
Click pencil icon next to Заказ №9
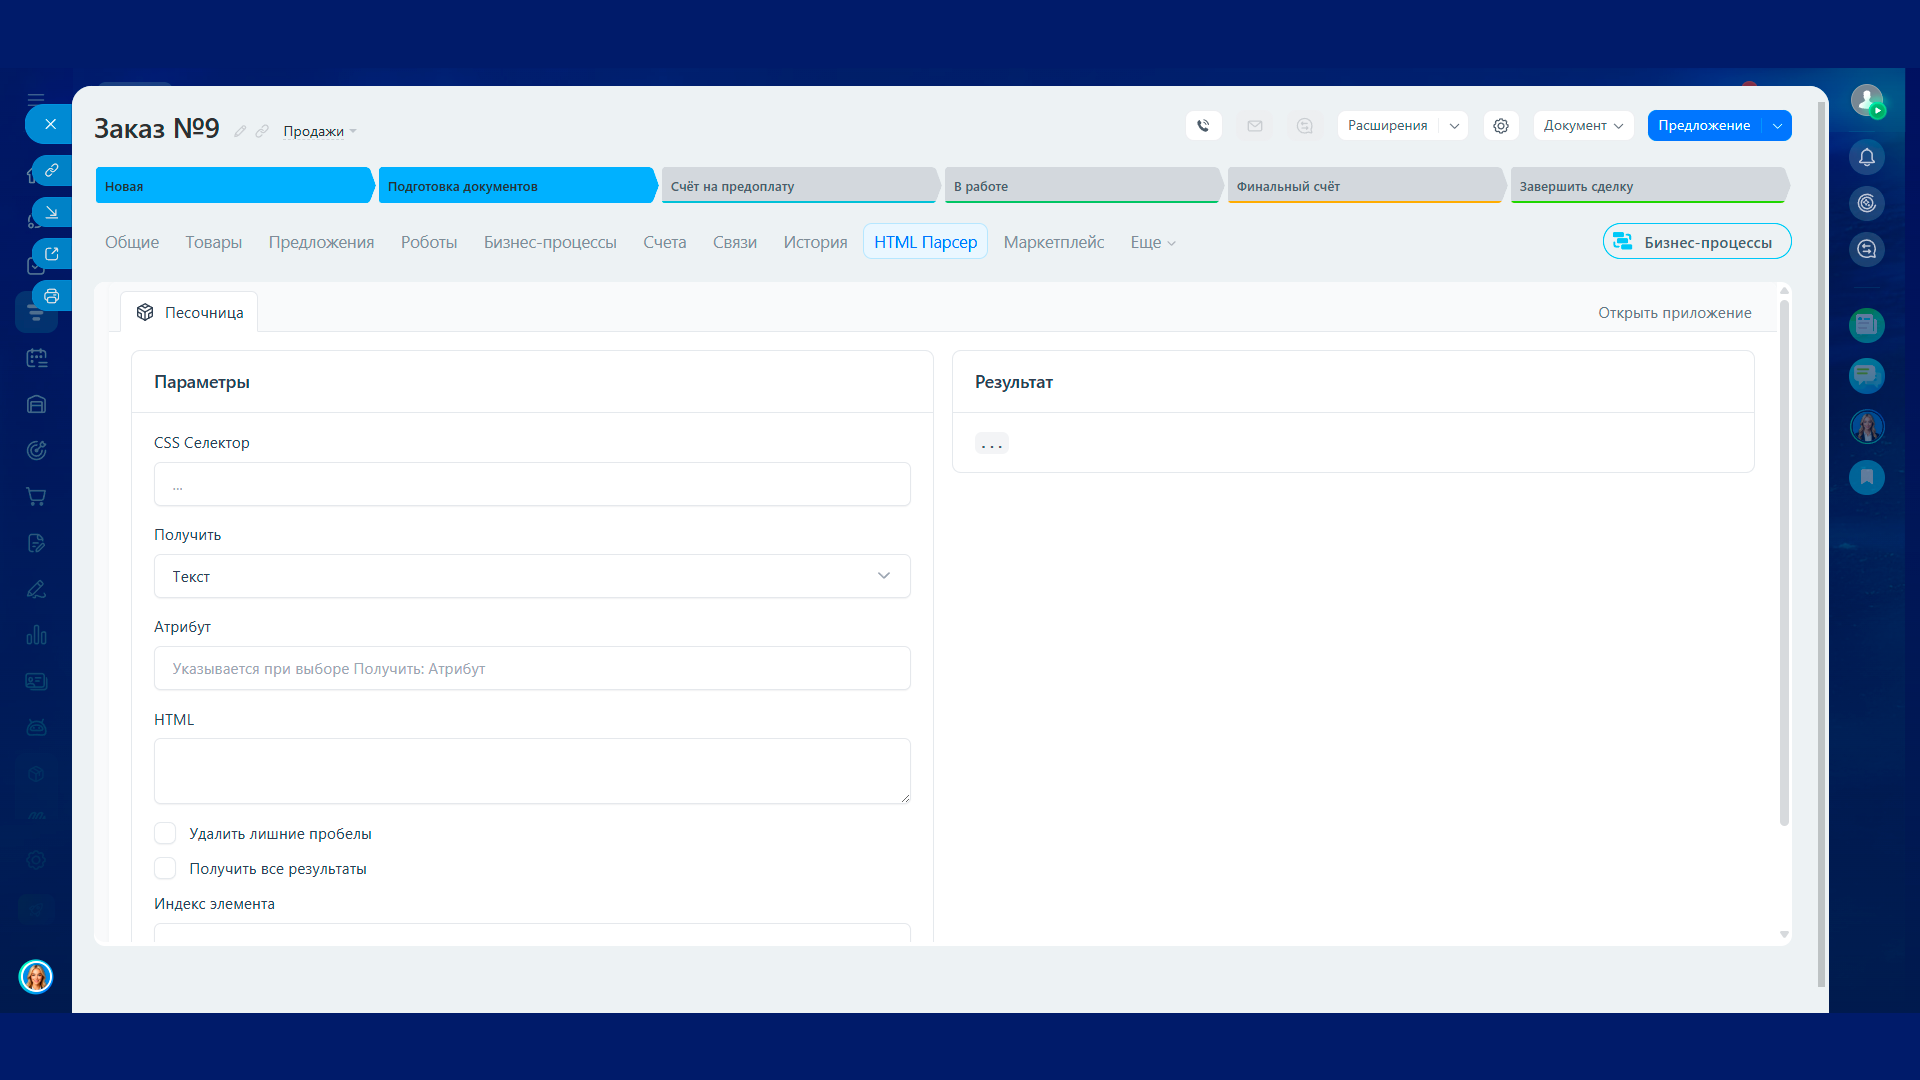[x=240, y=131]
